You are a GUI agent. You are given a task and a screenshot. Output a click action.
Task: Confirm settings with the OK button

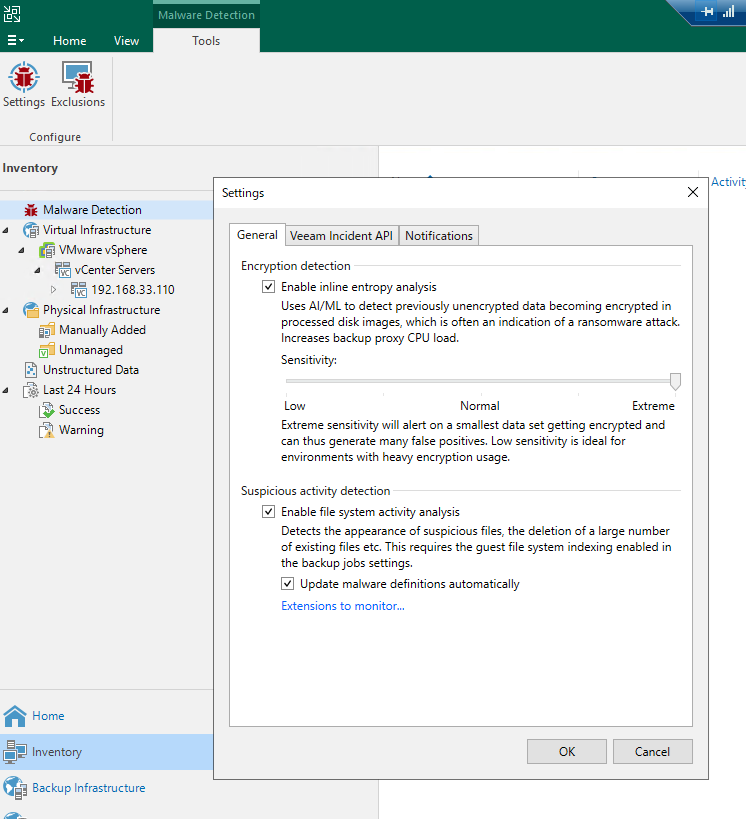click(567, 752)
